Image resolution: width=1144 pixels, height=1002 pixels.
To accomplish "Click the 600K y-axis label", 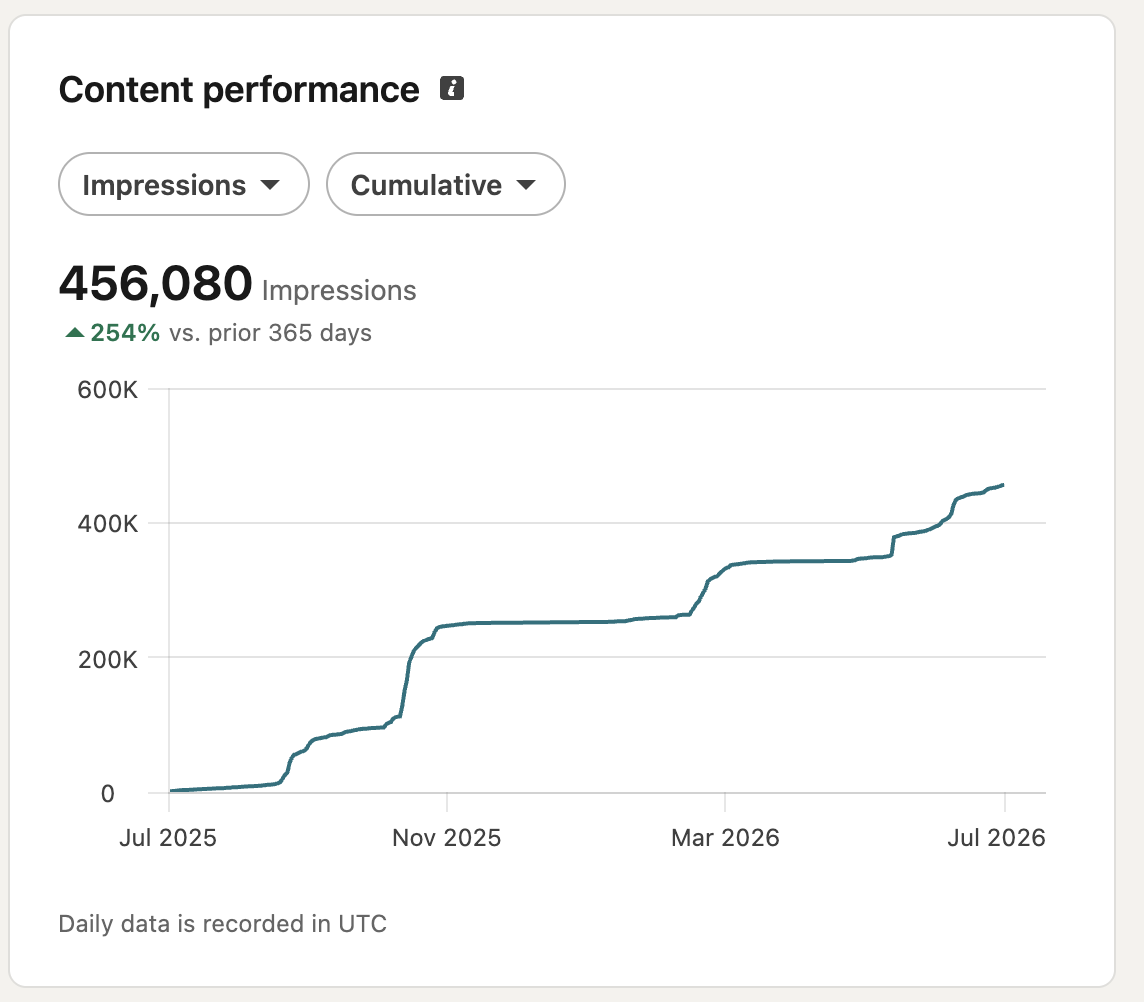I will (107, 390).
